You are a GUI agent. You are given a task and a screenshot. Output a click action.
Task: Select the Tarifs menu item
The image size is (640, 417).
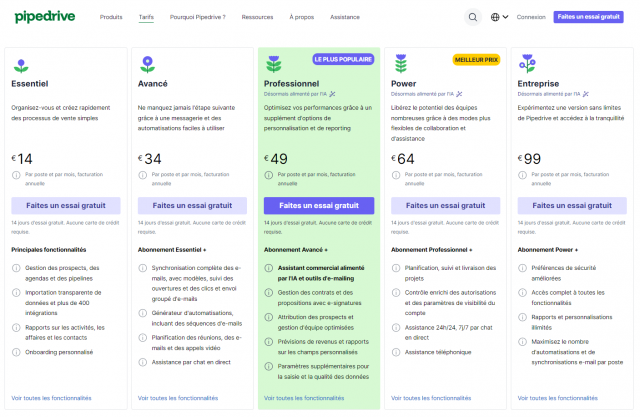pos(146,17)
